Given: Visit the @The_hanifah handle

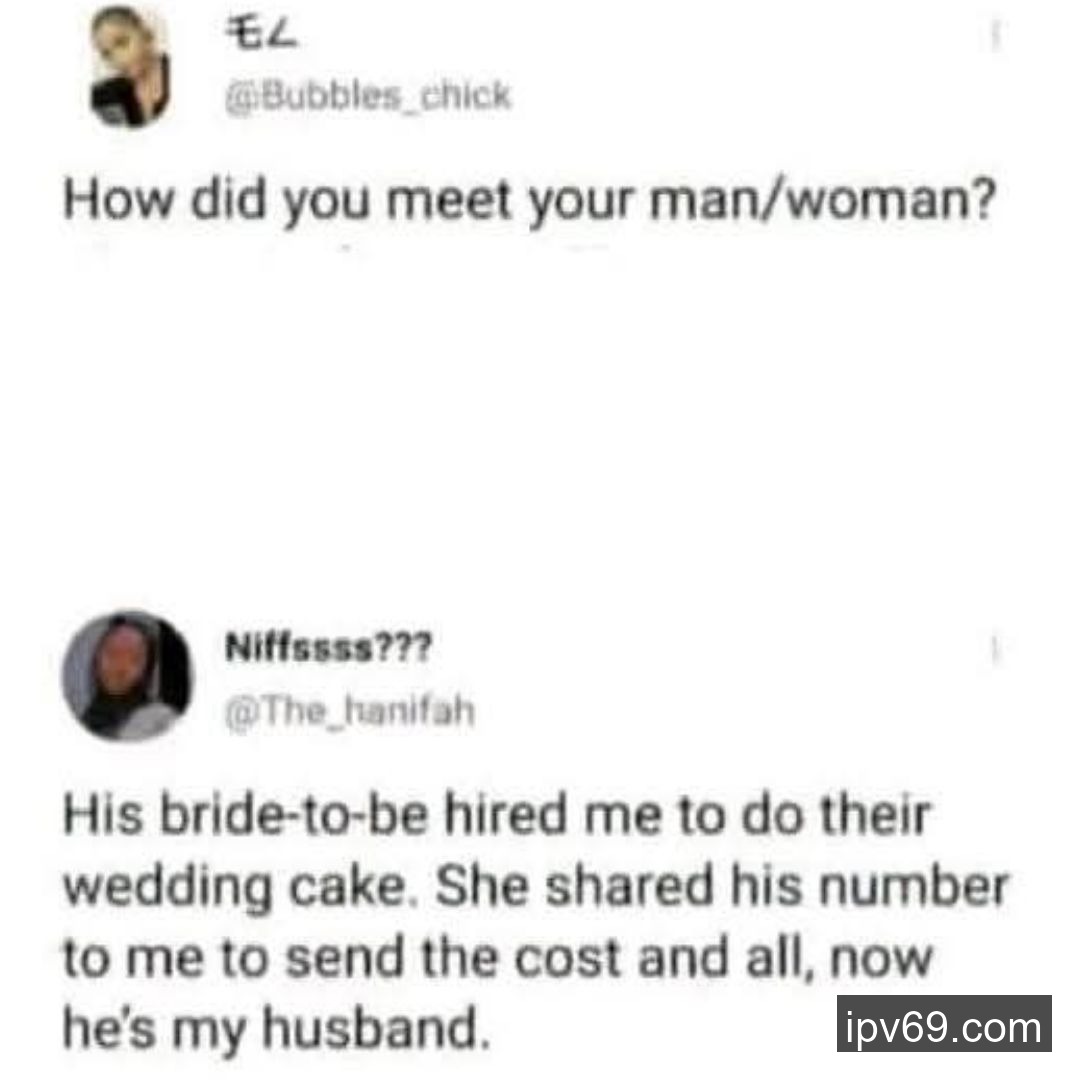Looking at the screenshot, I should point(350,711).
